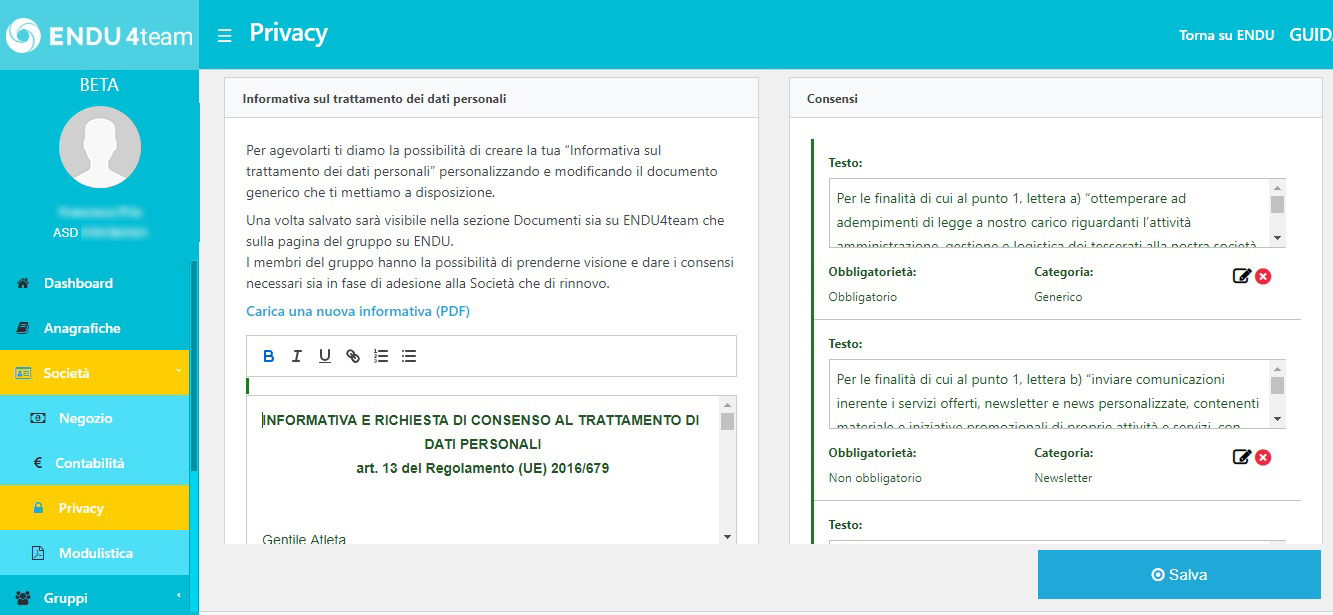The height and width of the screenshot is (615, 1333).
Task: Insert a bulleted list in editor
Action: (408, 356)
